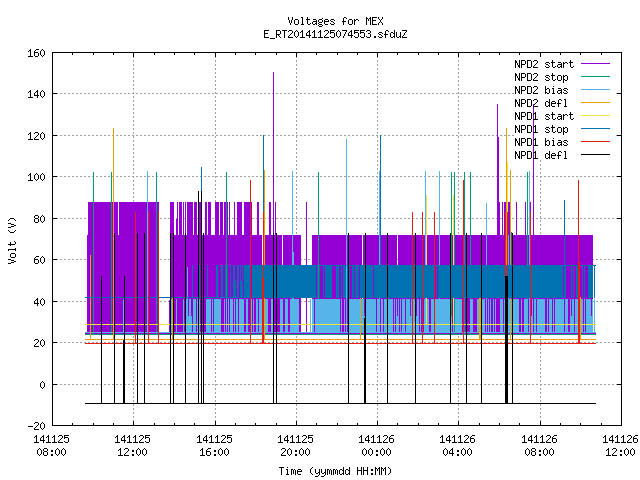Screen dimensions: 640x480
Task: Click the NPD1 start legend label
Action: click(x=544, y=116)
